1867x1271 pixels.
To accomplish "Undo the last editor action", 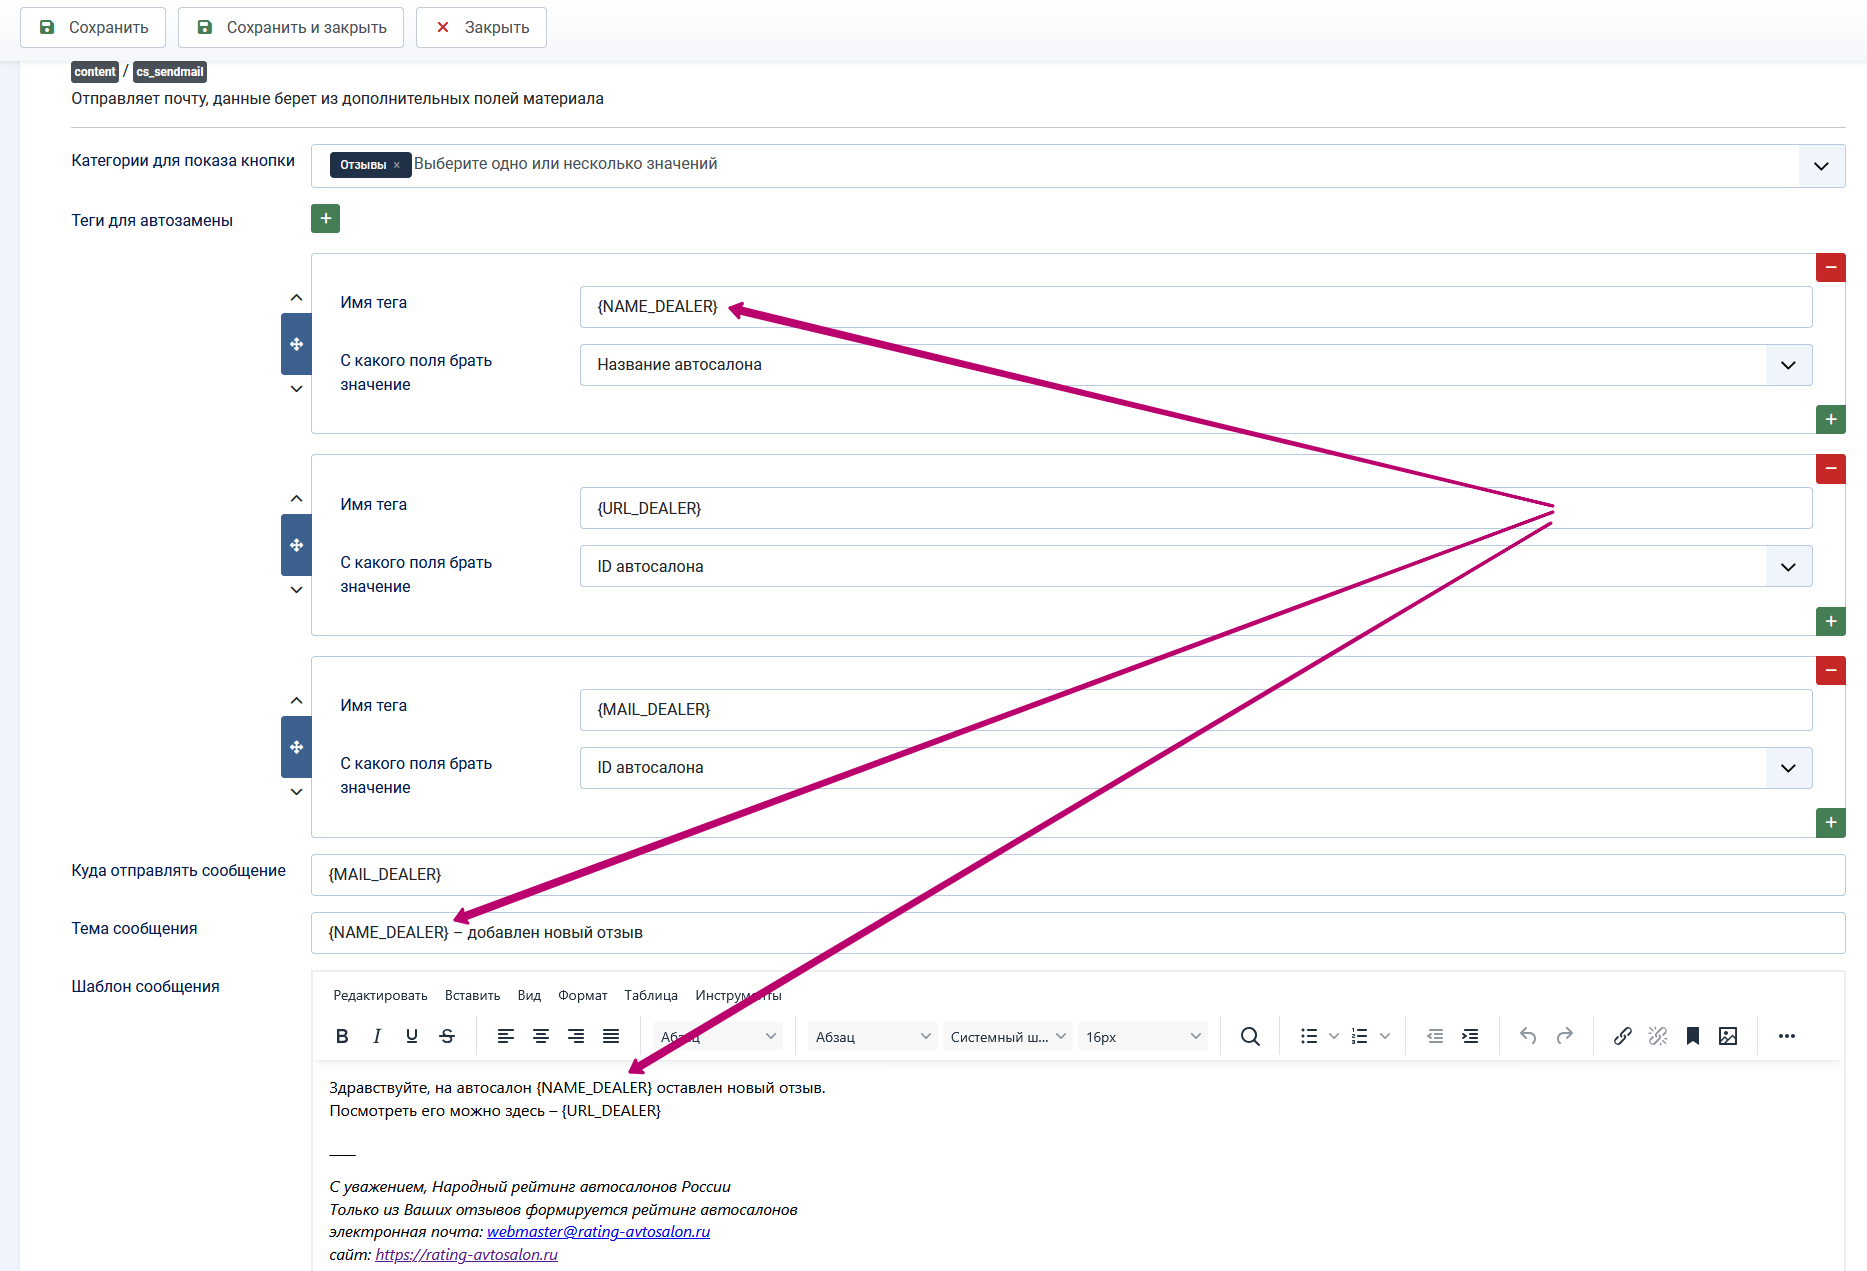I will [1528, 1036].
